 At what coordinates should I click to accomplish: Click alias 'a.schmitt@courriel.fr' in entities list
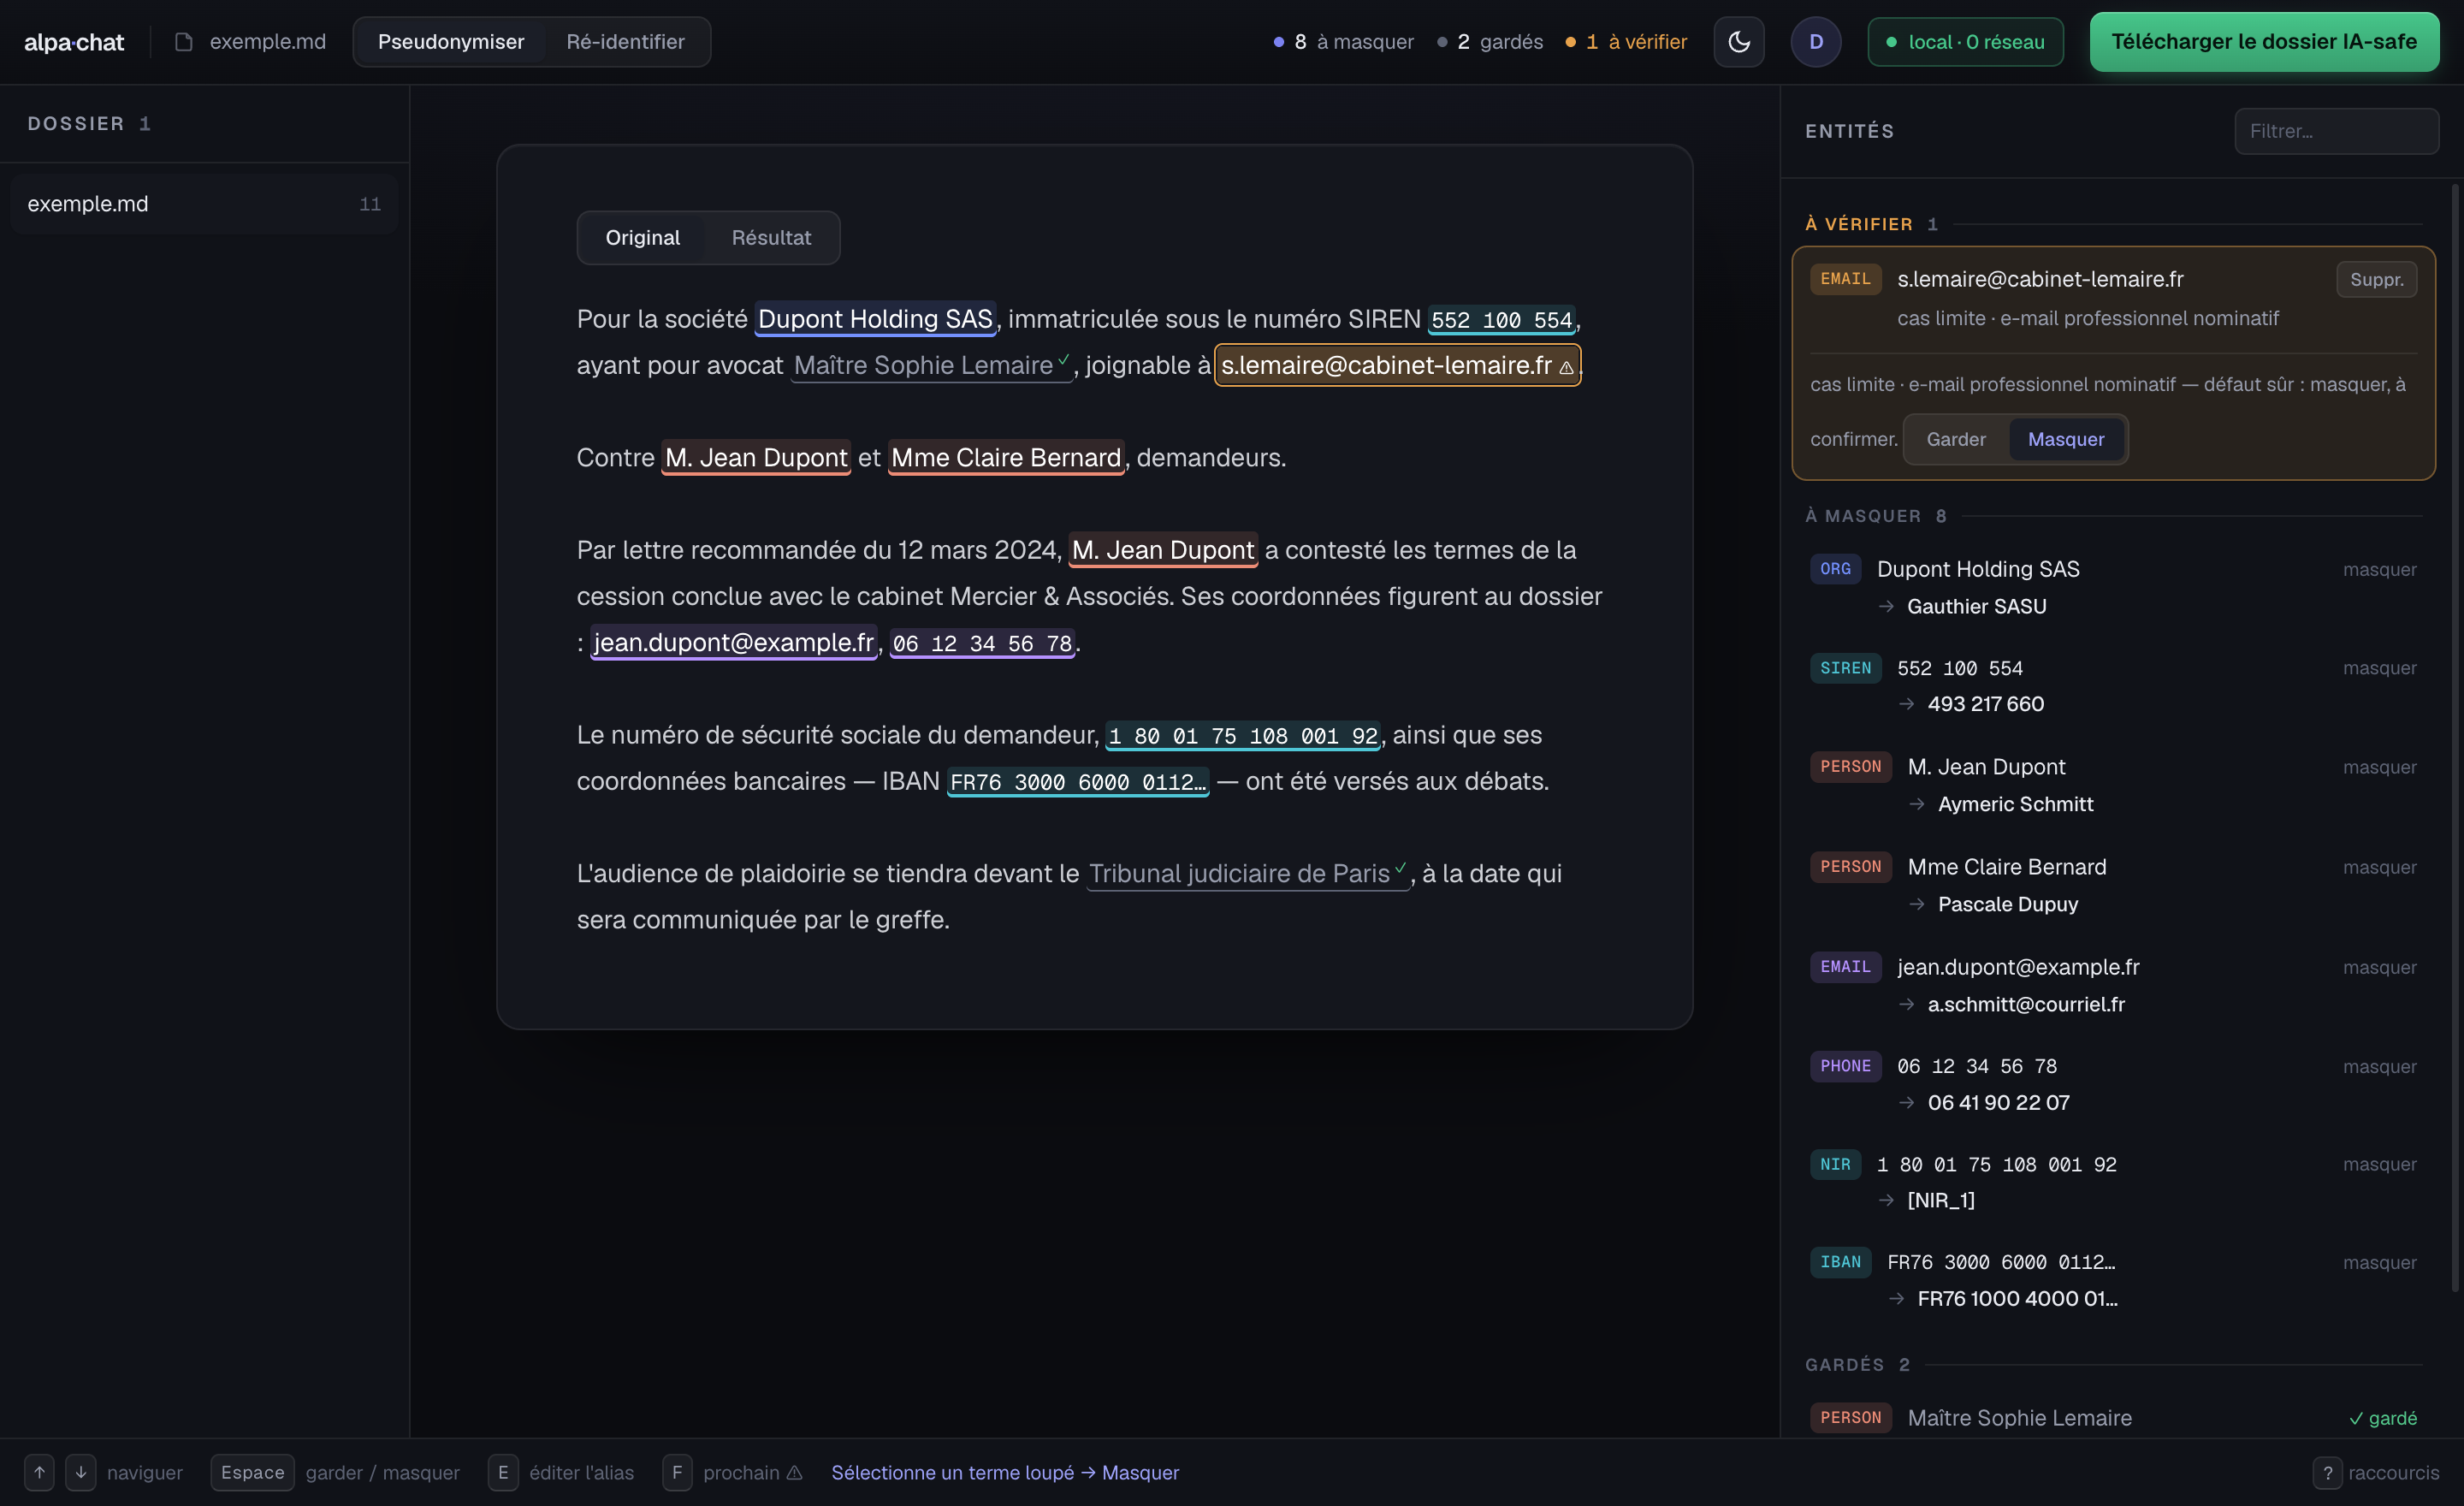pyautogui.click(x=2026, y=1004)
